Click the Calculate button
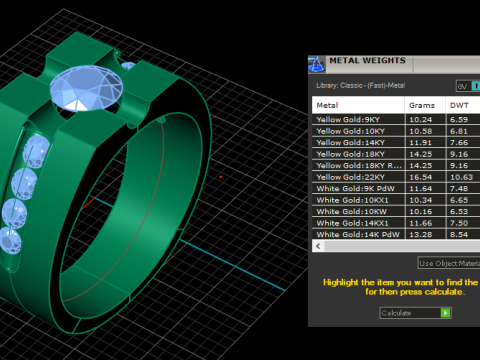 [415, 313]
